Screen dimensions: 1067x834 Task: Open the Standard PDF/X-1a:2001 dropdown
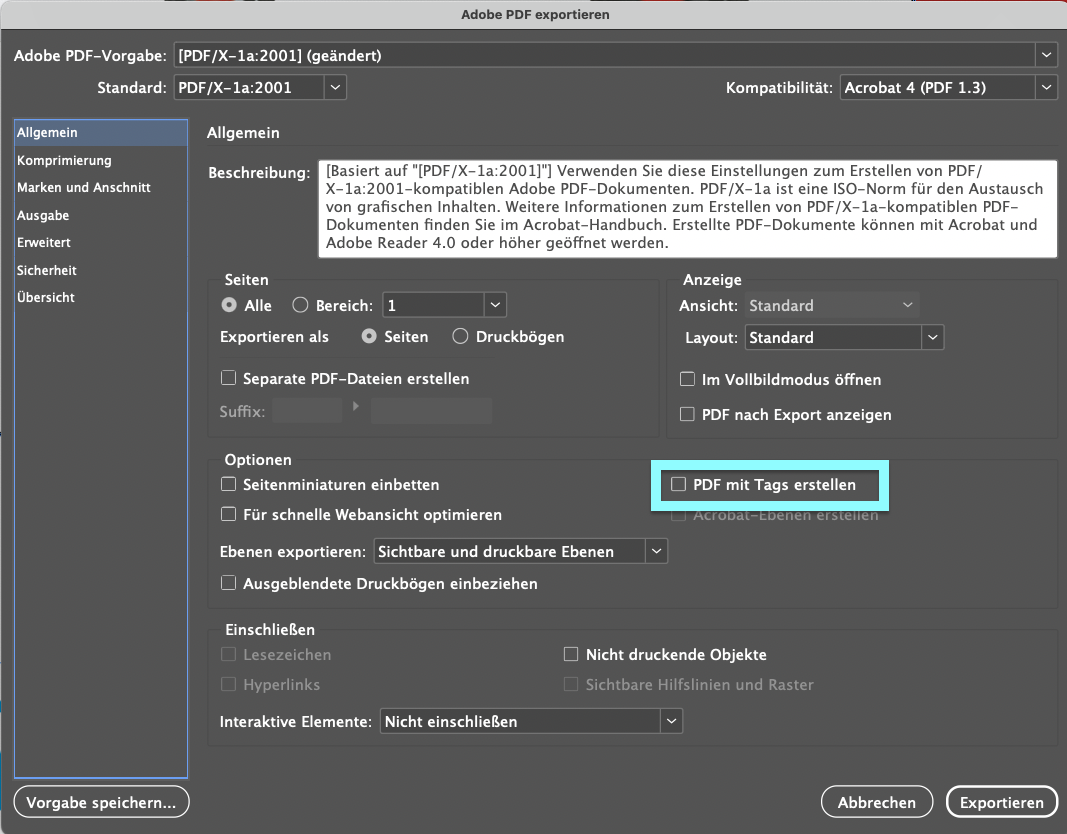click(x=260, y=87)
